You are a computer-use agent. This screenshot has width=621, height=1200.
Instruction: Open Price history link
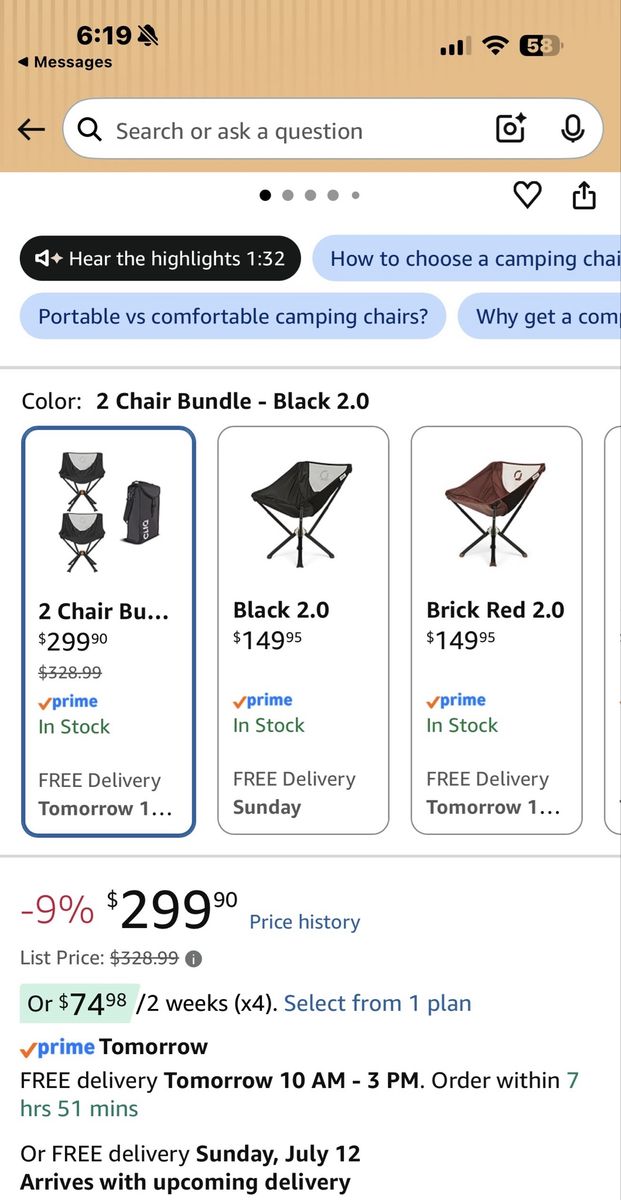(x=304, y=922)
